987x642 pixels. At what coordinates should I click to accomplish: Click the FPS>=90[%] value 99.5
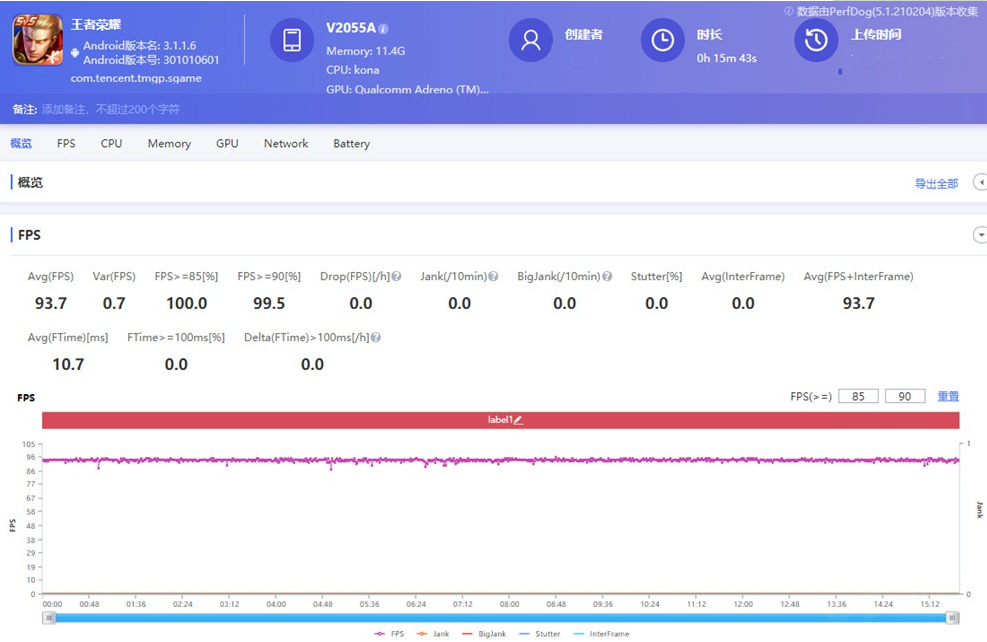(269, 303)
